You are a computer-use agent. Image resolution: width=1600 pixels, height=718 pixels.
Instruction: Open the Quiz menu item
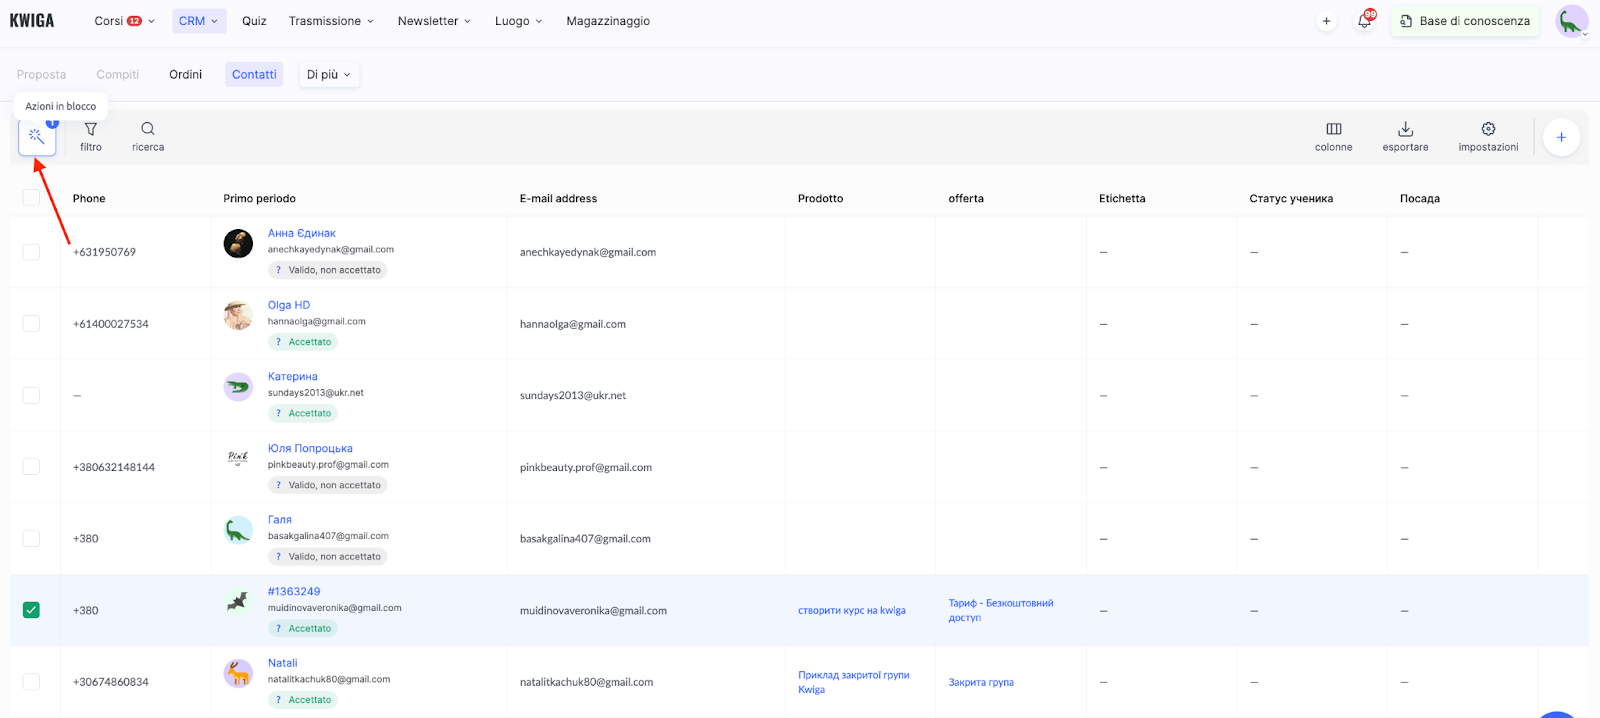coord(254,21)
